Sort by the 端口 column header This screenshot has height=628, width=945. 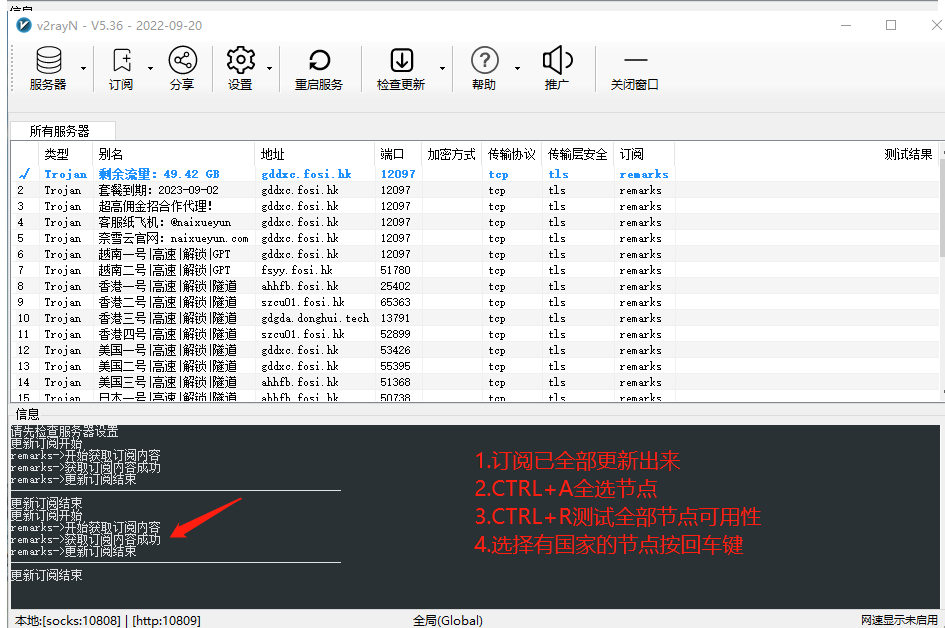click(398, 154)
